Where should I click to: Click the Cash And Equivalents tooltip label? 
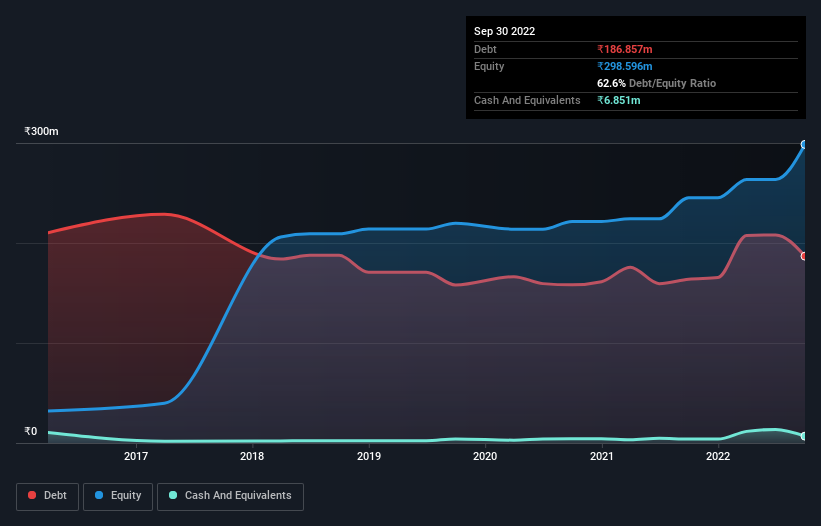pos(527,100)
